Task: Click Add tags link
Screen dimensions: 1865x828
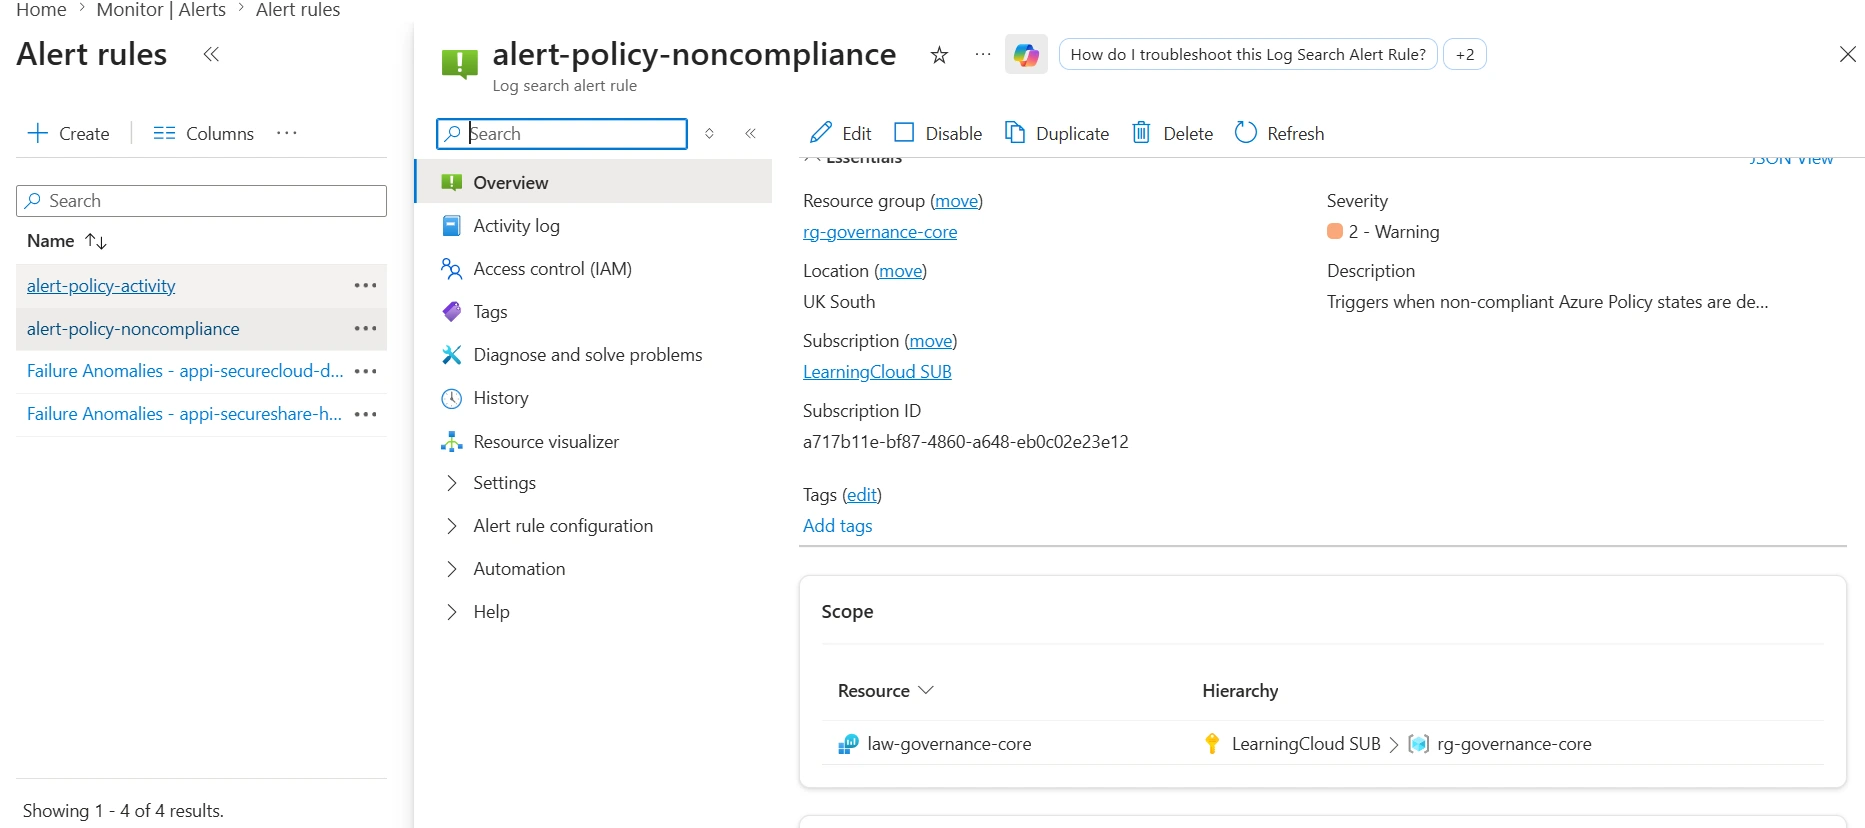Action: pyautogui.click(x=837, y=526)
